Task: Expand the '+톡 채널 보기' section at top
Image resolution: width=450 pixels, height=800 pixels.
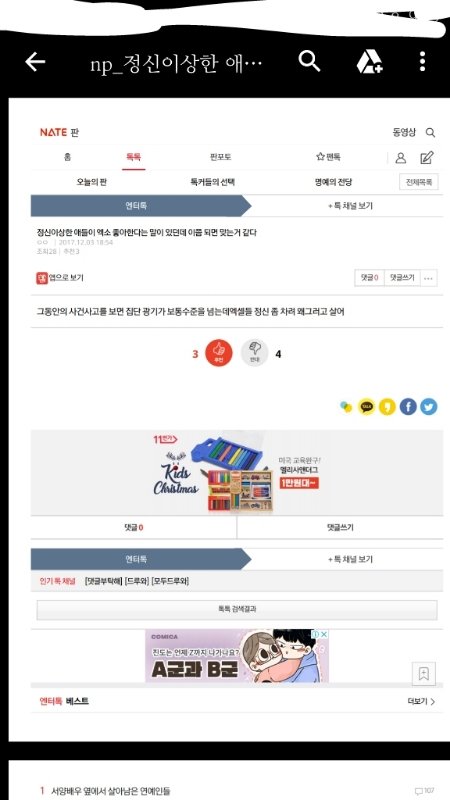Action: point(350,206)
